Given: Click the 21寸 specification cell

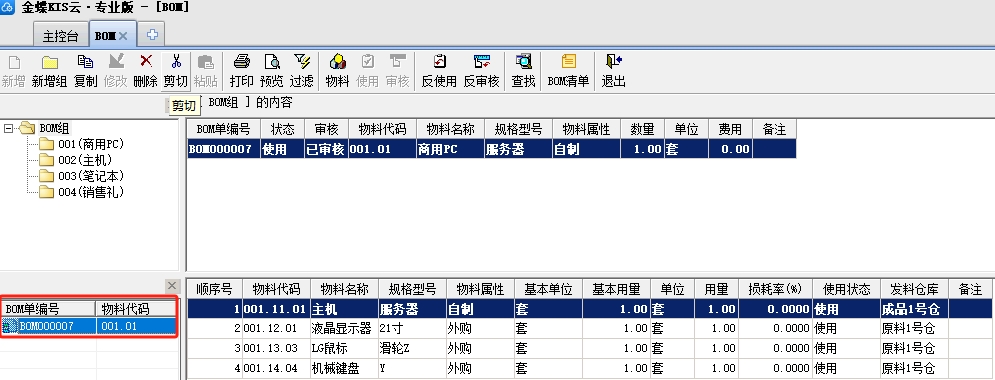Looking at the screenshot, I should (x=412, y=329).
